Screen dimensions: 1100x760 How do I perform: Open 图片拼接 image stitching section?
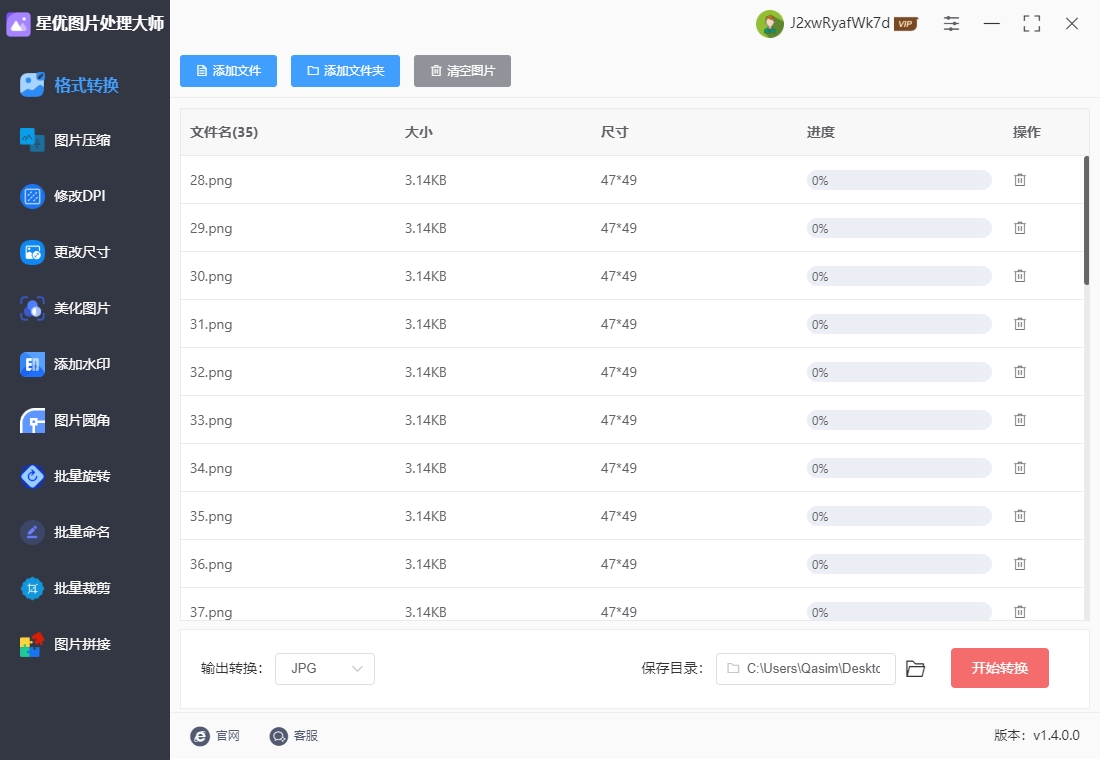(82, 644)
